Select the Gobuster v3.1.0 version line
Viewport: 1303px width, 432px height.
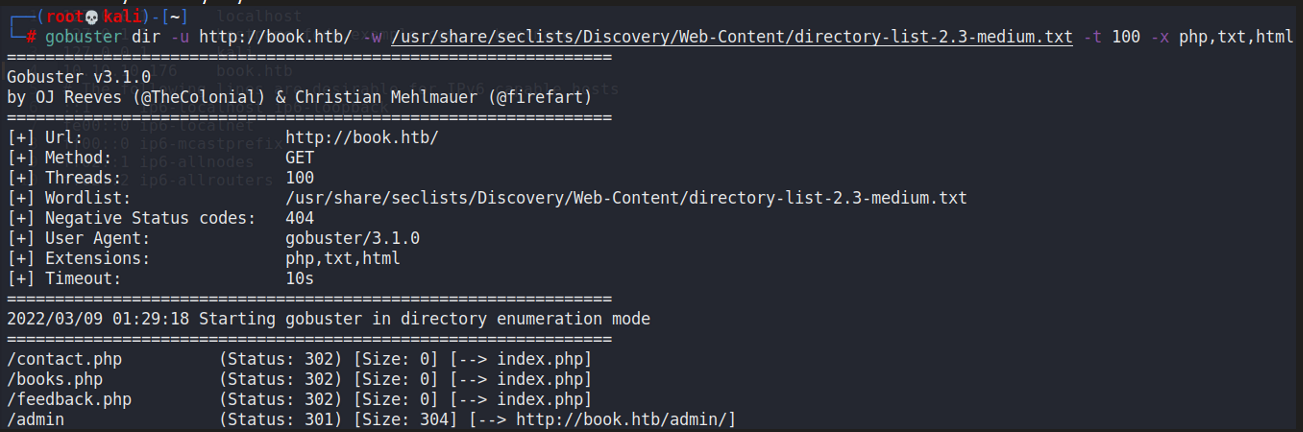pyautogui.click(x=78, y=76)
